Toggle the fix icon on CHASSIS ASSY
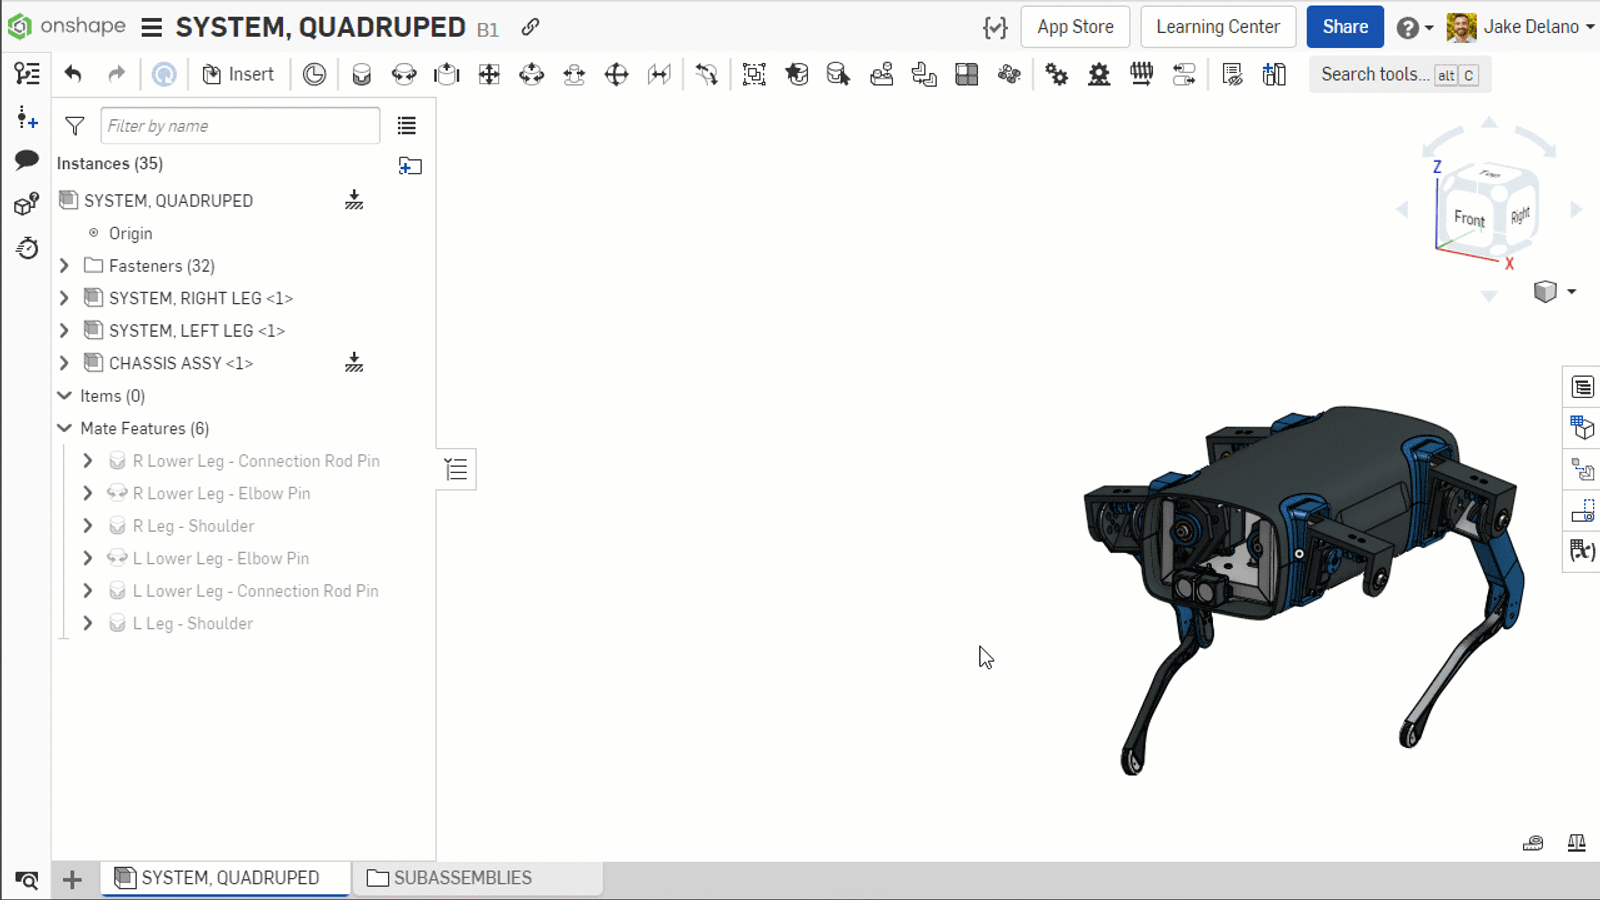 tap(354, 363)
